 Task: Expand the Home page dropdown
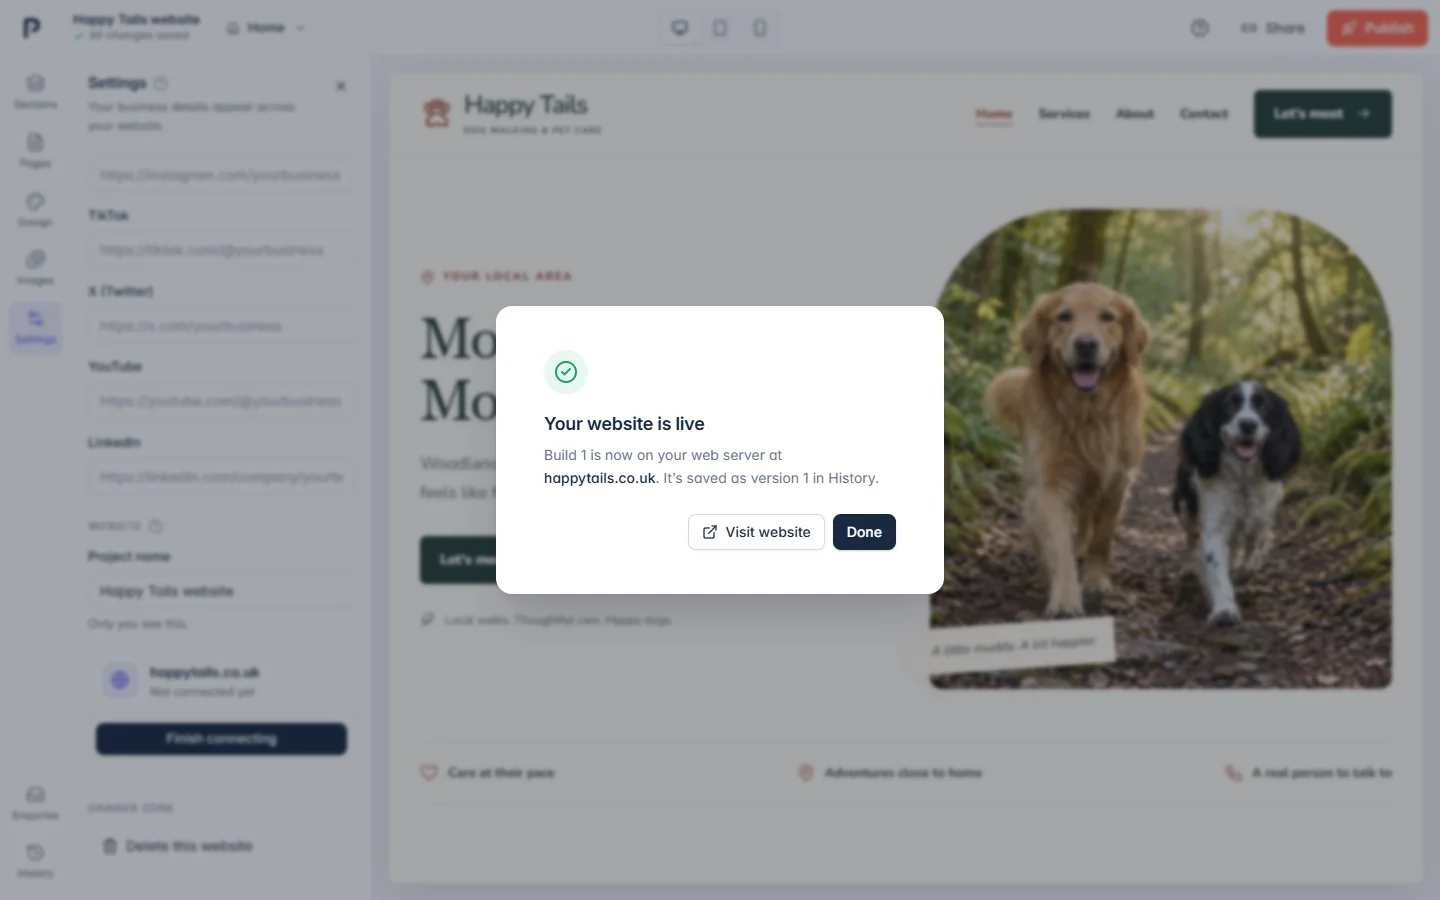point(266,28)
